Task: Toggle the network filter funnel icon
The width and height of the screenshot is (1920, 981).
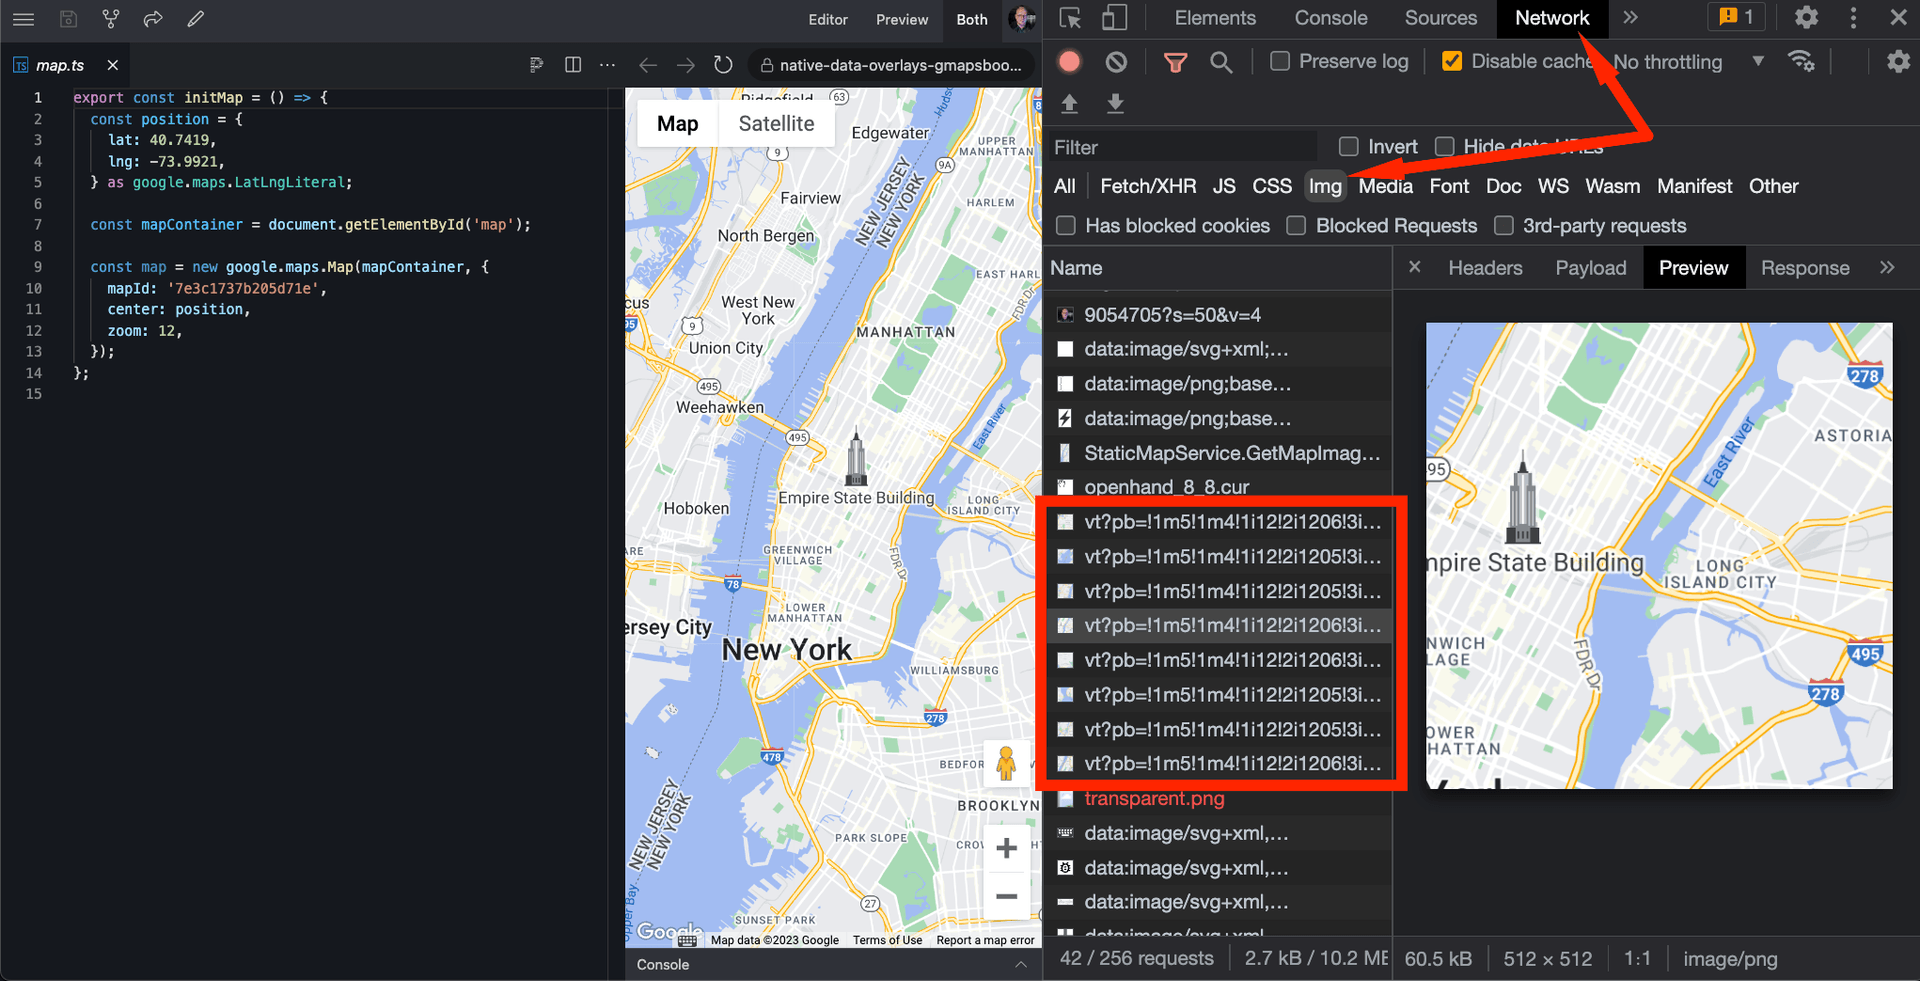Action: [1175, 62]
